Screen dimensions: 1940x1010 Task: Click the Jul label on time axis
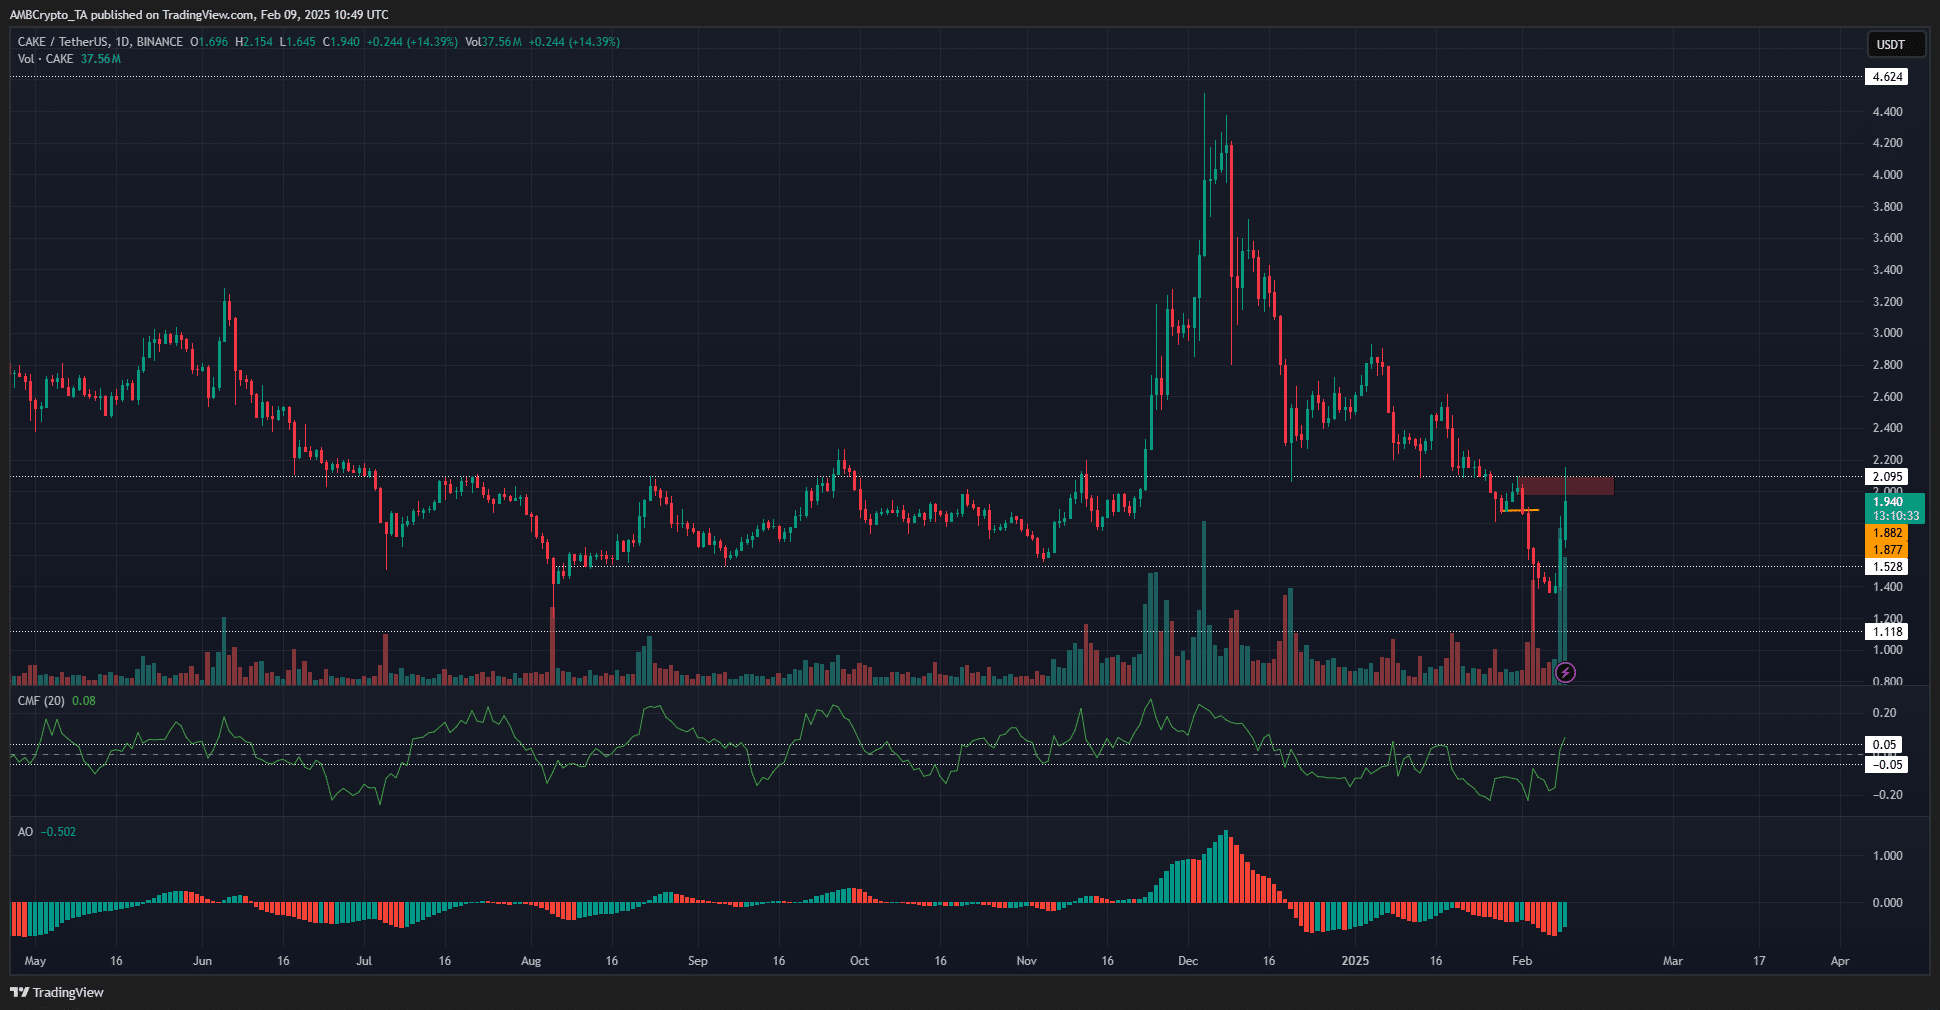(x=364, y=961)
